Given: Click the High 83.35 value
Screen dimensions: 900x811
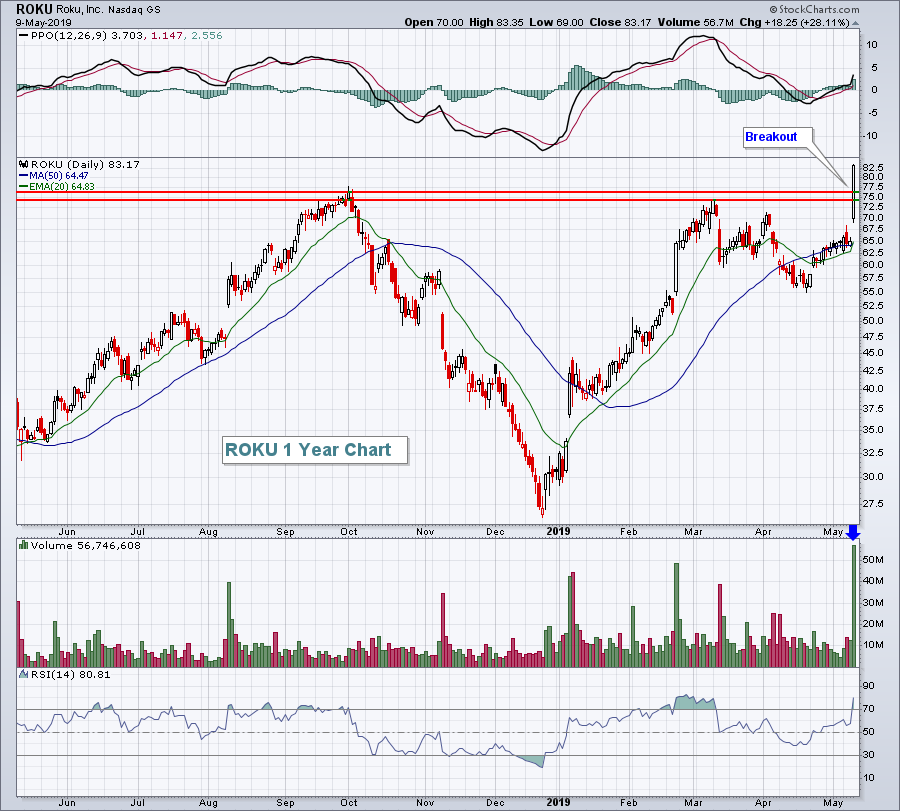Looking at the screenshot, I should tap(496, 22).
